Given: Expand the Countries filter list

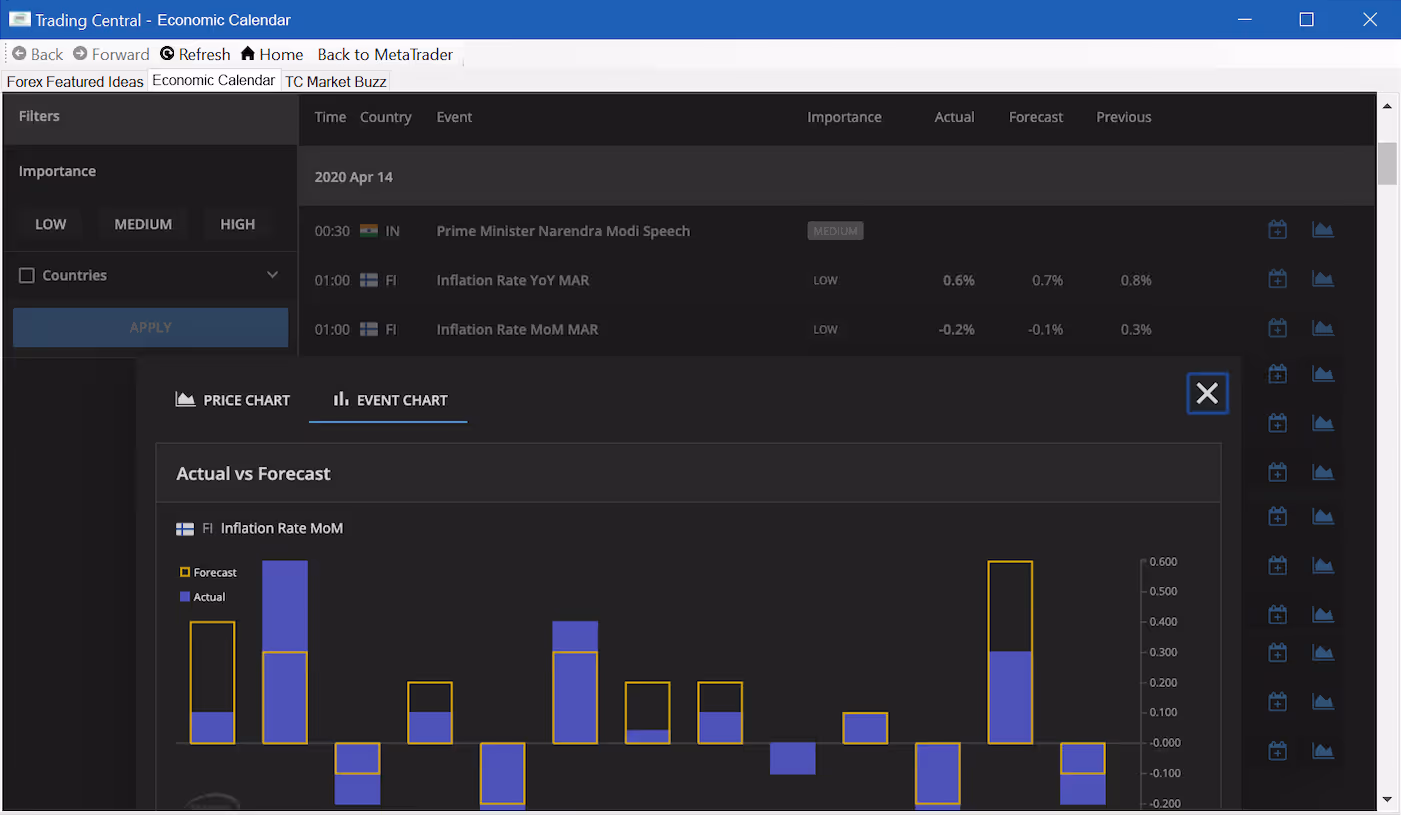Looking at the screenshot, I should (271, 274).
